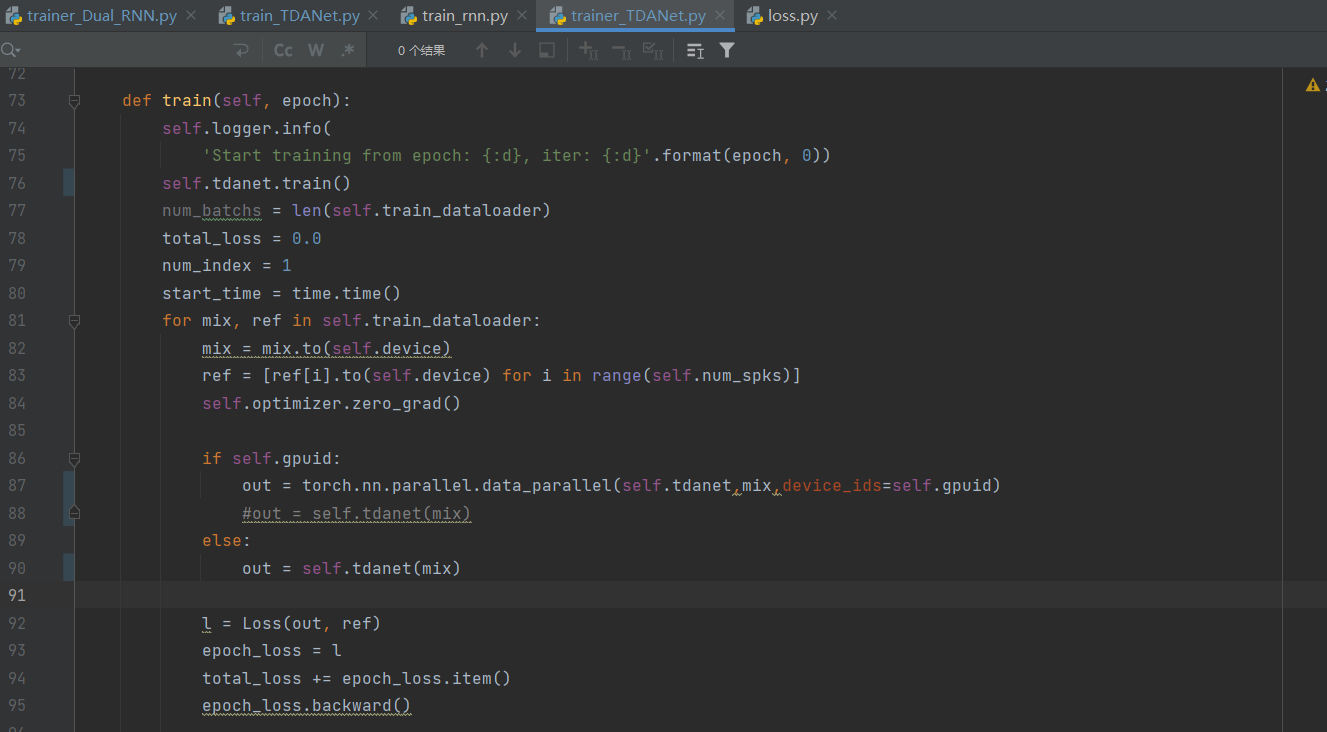
Task: Remove last occurrence from selection
Action: [619, 49]
